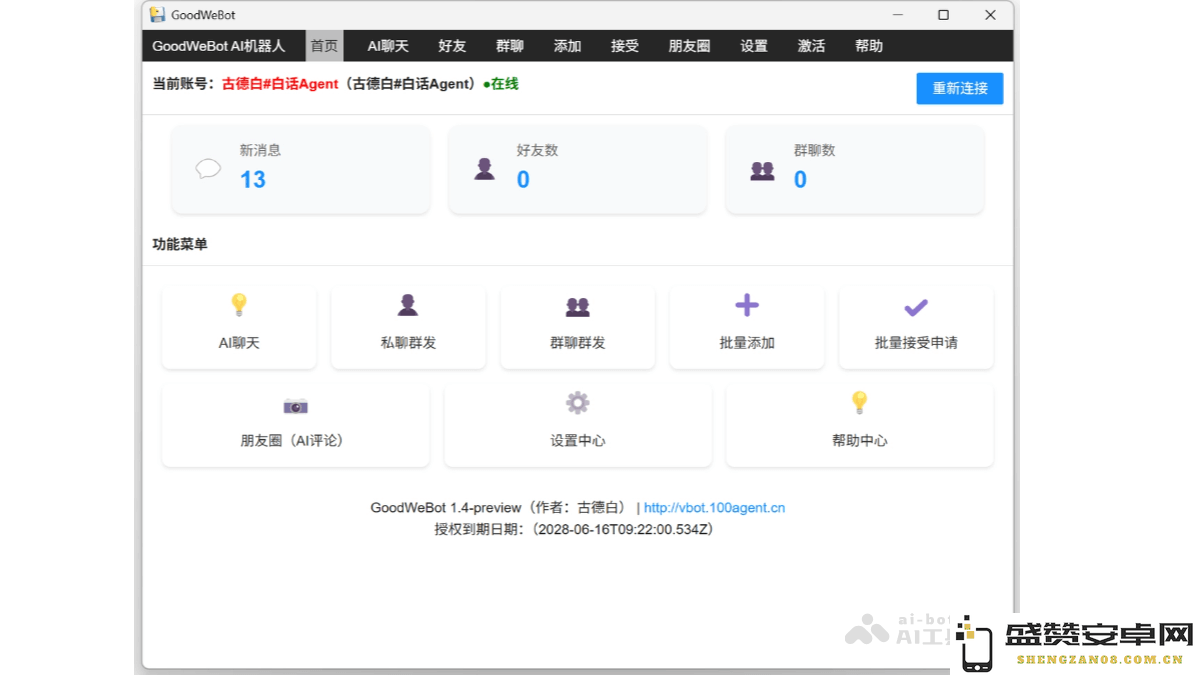
Task: Switch to the 群聊 menu item
Action: point(510,46)
